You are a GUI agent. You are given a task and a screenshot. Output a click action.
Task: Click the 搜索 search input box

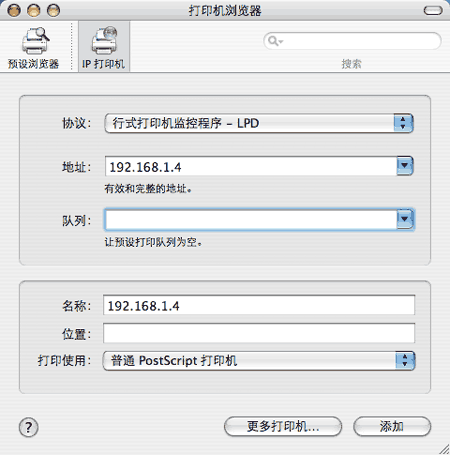tap(352, 41)
